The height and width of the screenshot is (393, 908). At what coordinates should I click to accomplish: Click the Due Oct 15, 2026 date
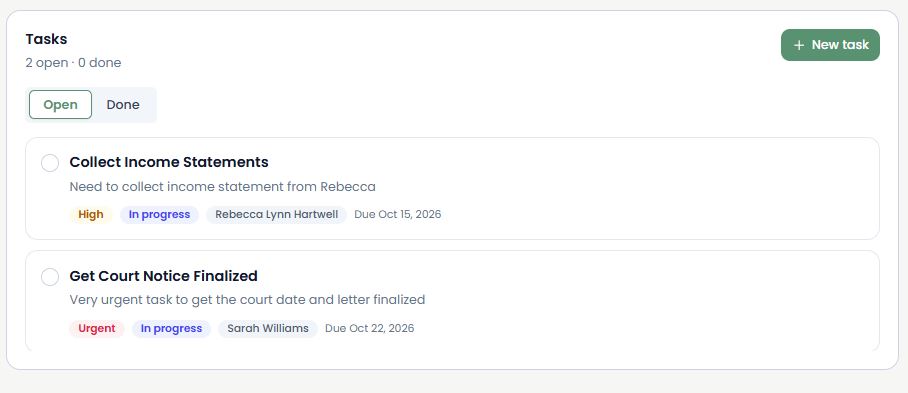coord(398,215)
